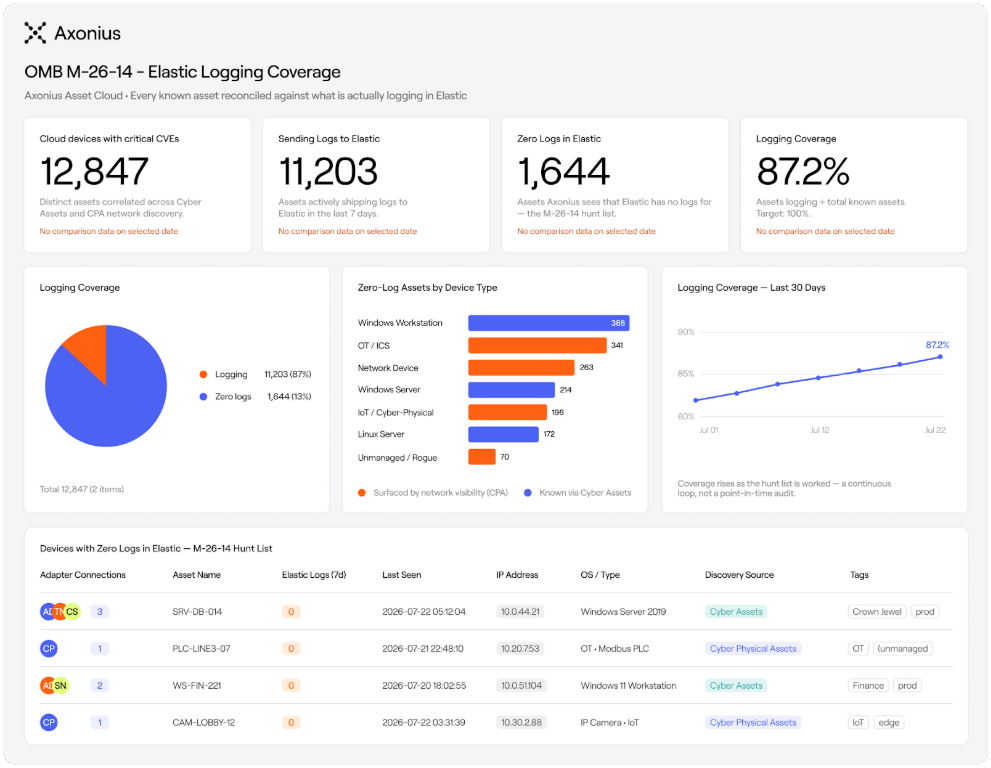Click CP adapter icon for PLC-LINE3-07

(49, 649)
